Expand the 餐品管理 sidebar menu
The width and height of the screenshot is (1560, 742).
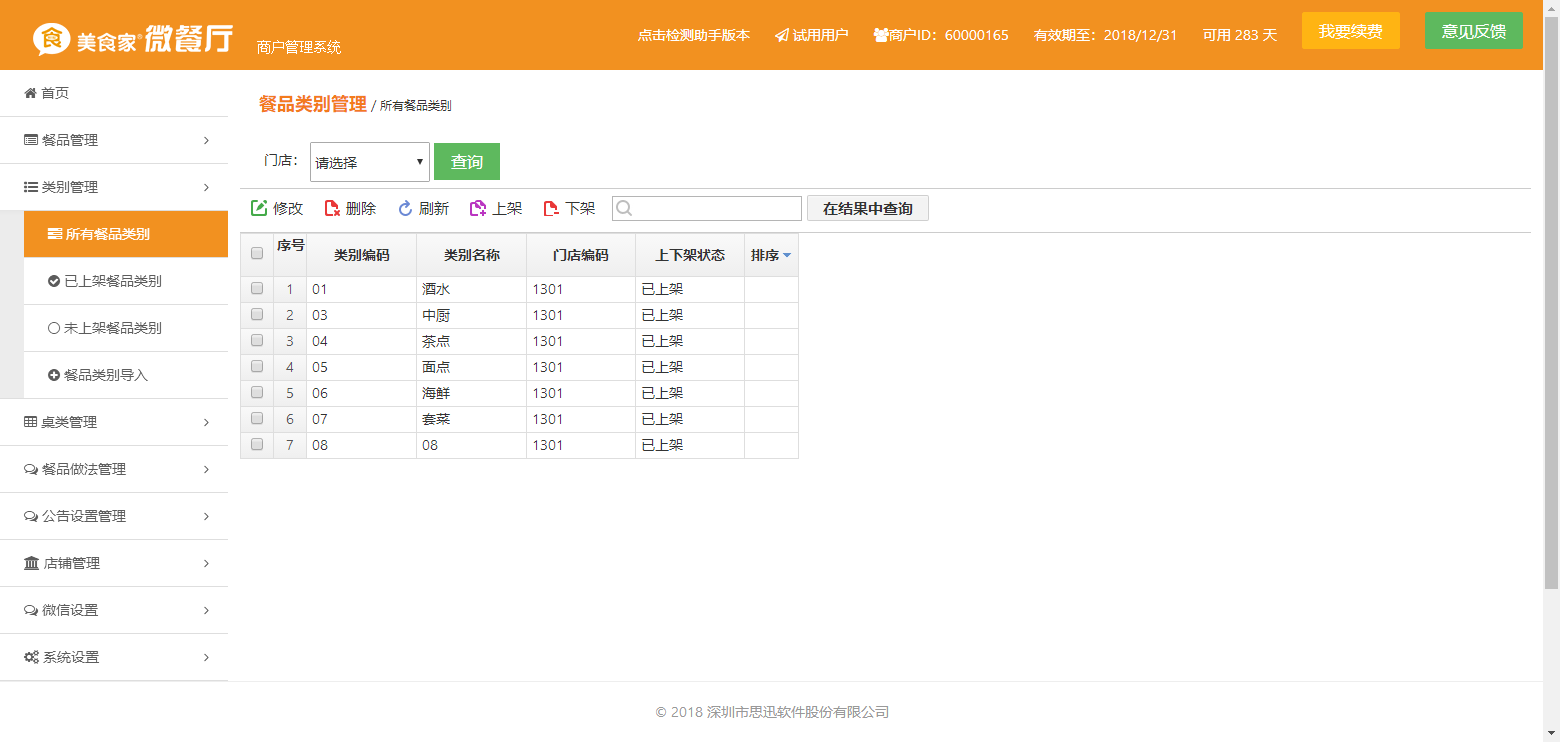click(113, 140)
